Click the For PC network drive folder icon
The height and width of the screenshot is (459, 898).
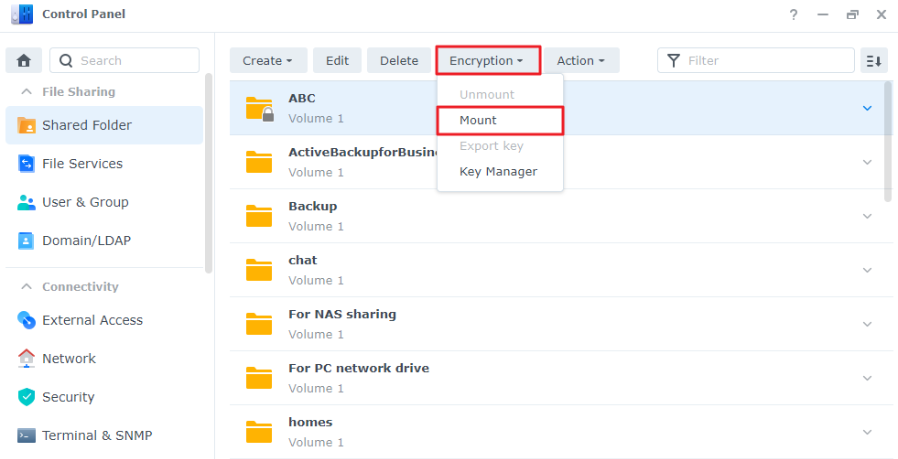(259, 378)
